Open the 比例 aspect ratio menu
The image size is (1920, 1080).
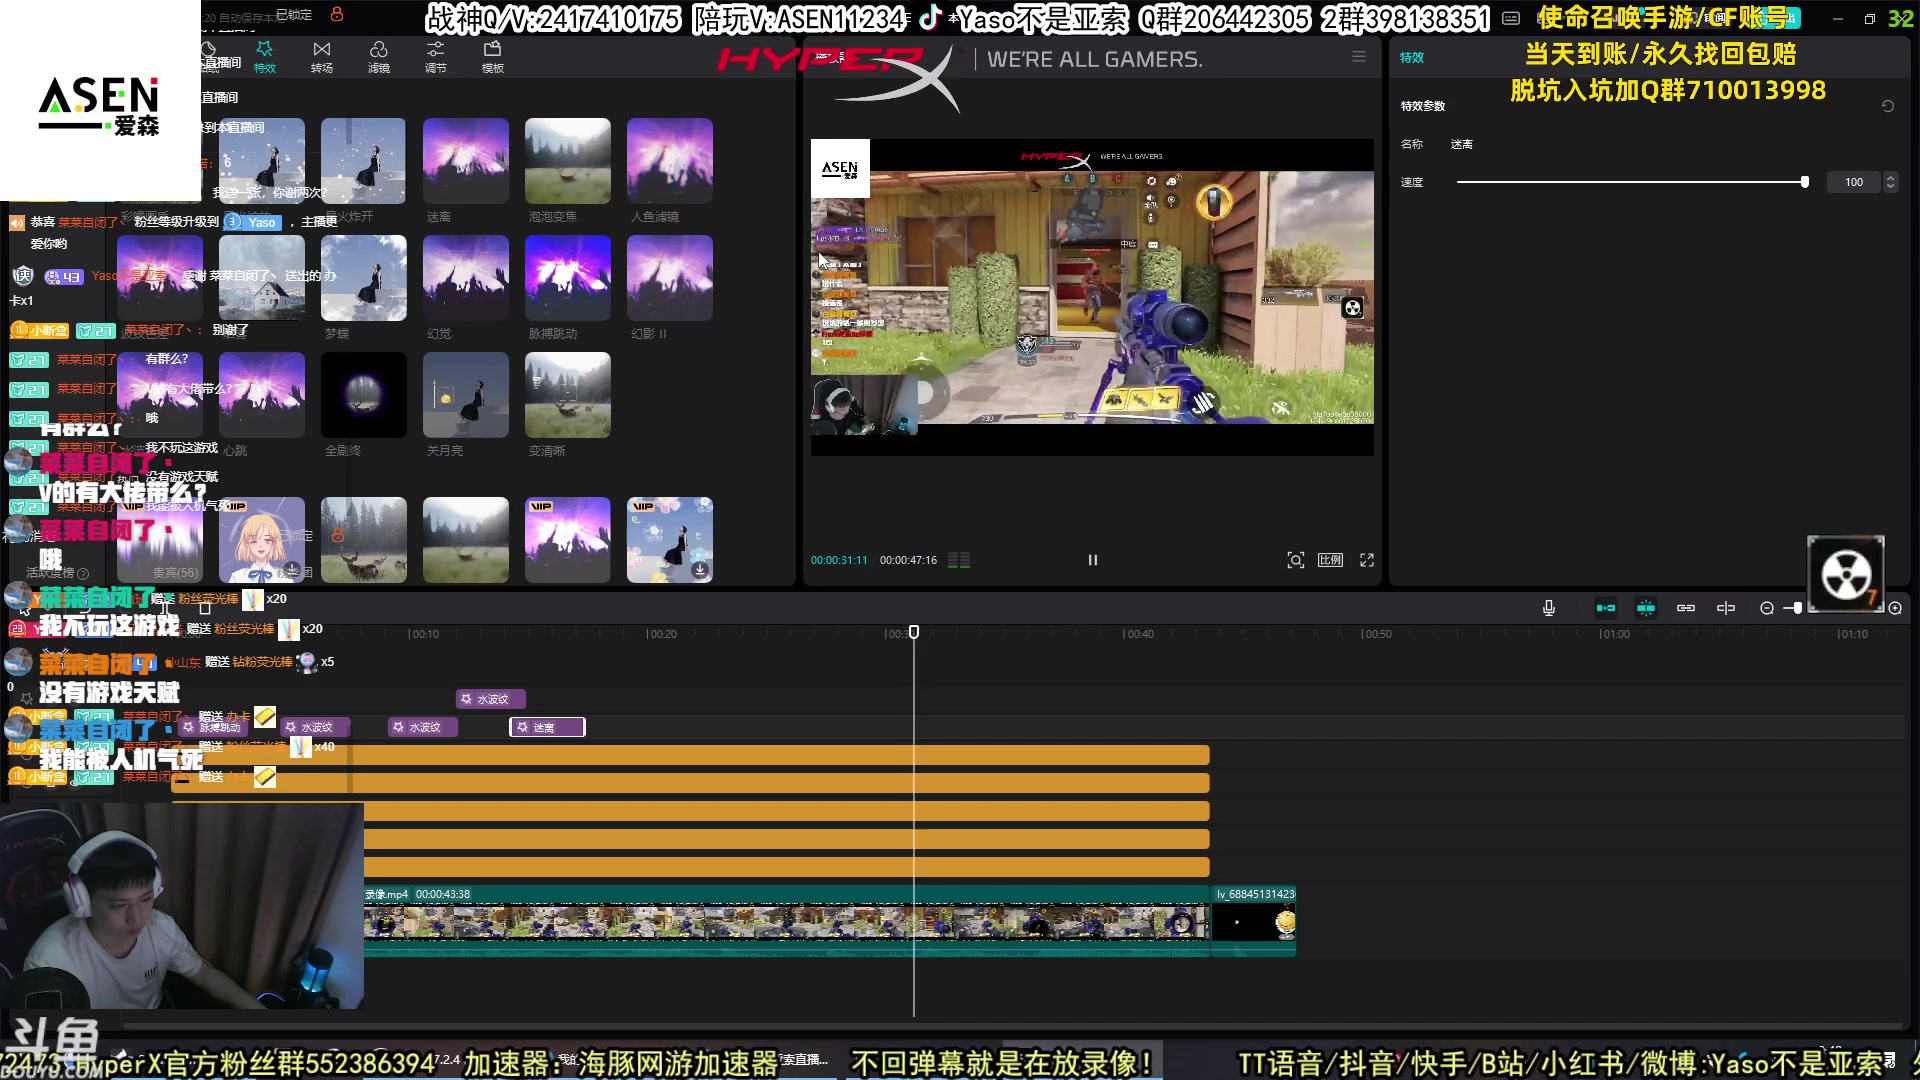coord(1330,560)
